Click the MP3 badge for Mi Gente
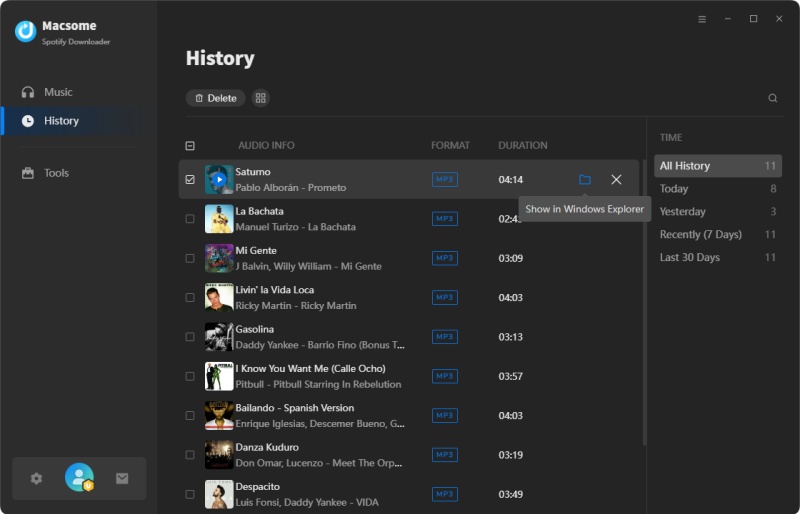The image size is (800, 514). (444, 258)
